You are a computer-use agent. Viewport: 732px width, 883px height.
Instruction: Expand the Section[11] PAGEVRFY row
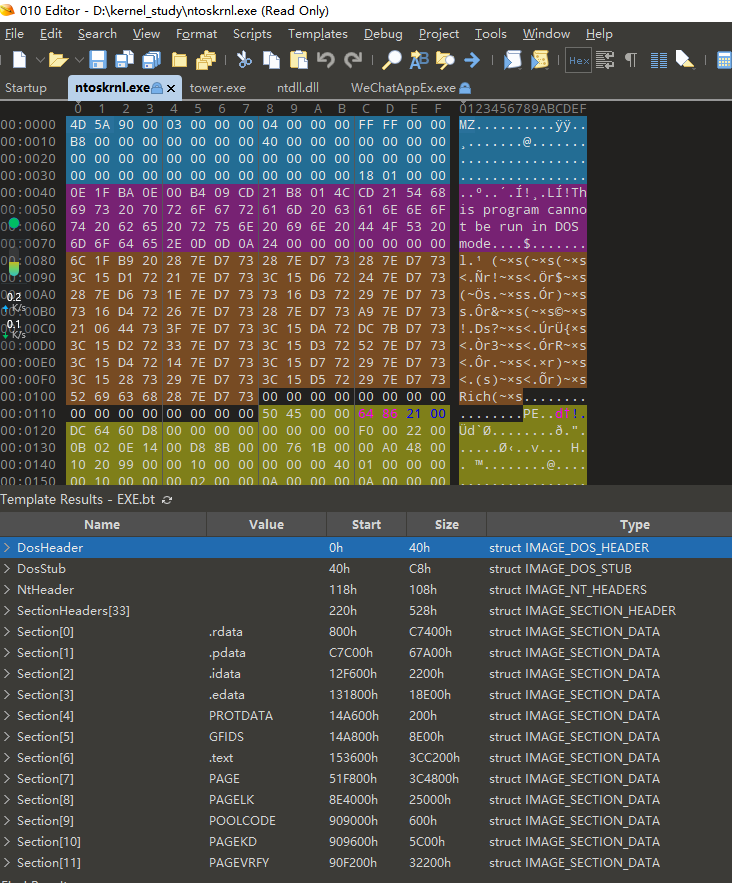click(x=7, y=863)
